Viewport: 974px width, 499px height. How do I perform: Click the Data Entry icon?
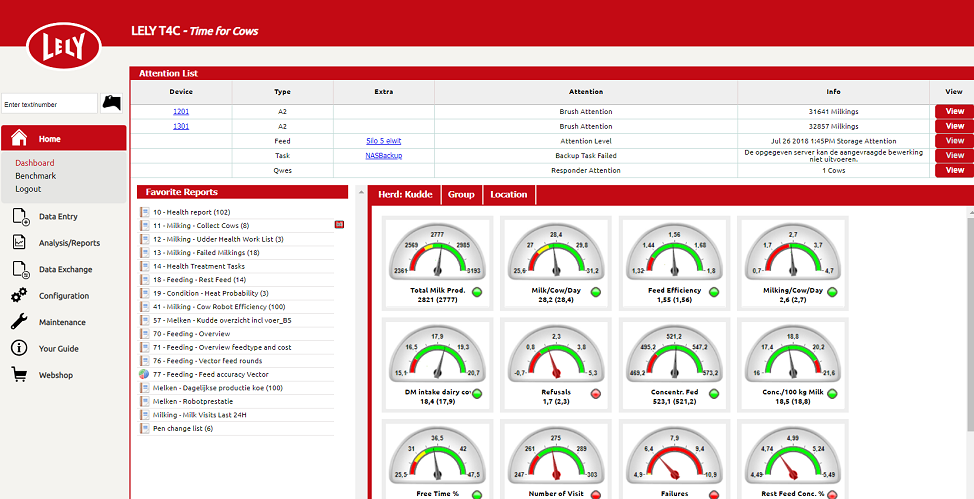click(19, 216)
